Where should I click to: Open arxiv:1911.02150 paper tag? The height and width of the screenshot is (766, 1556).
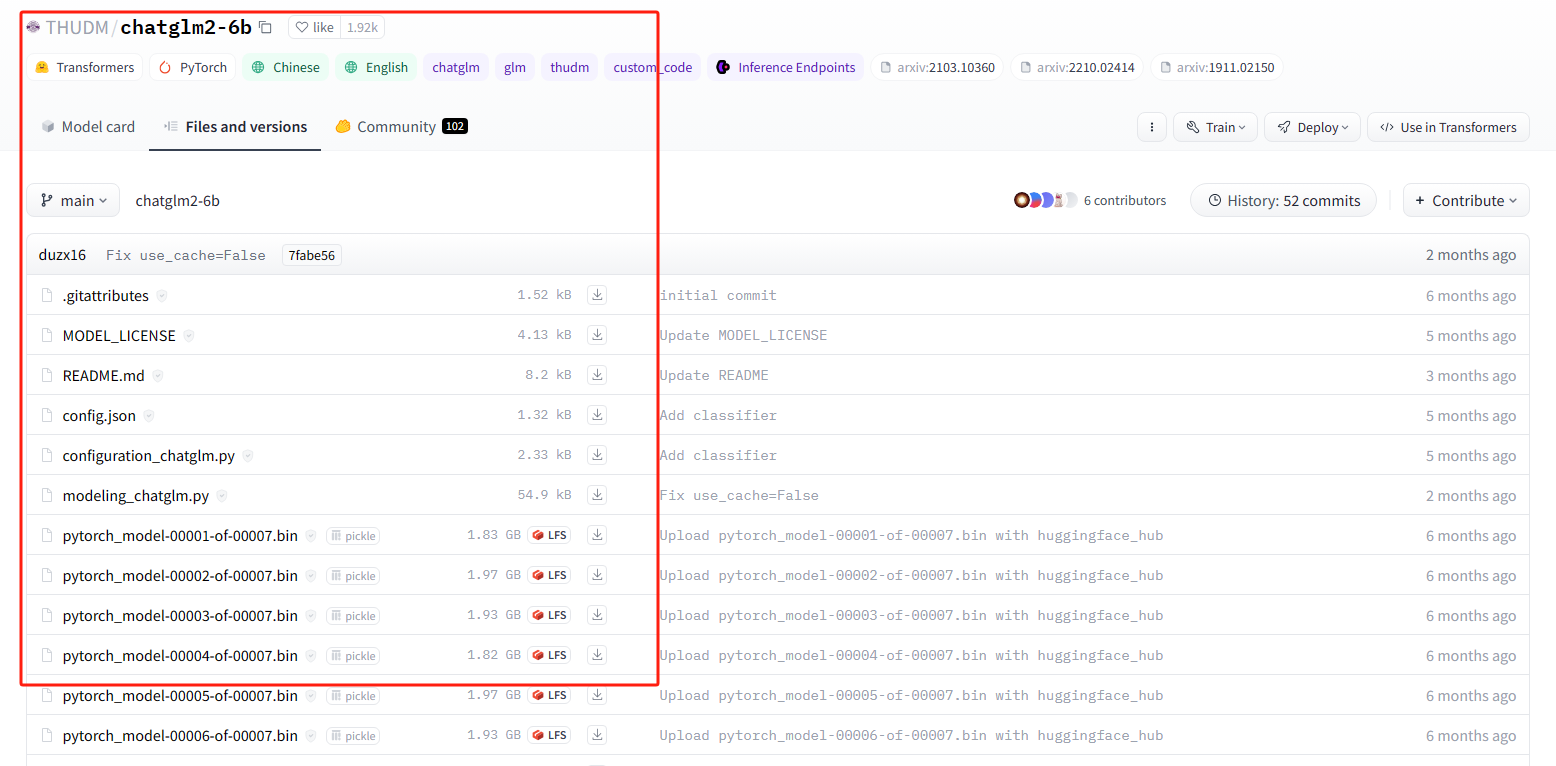coord(1216,67)
